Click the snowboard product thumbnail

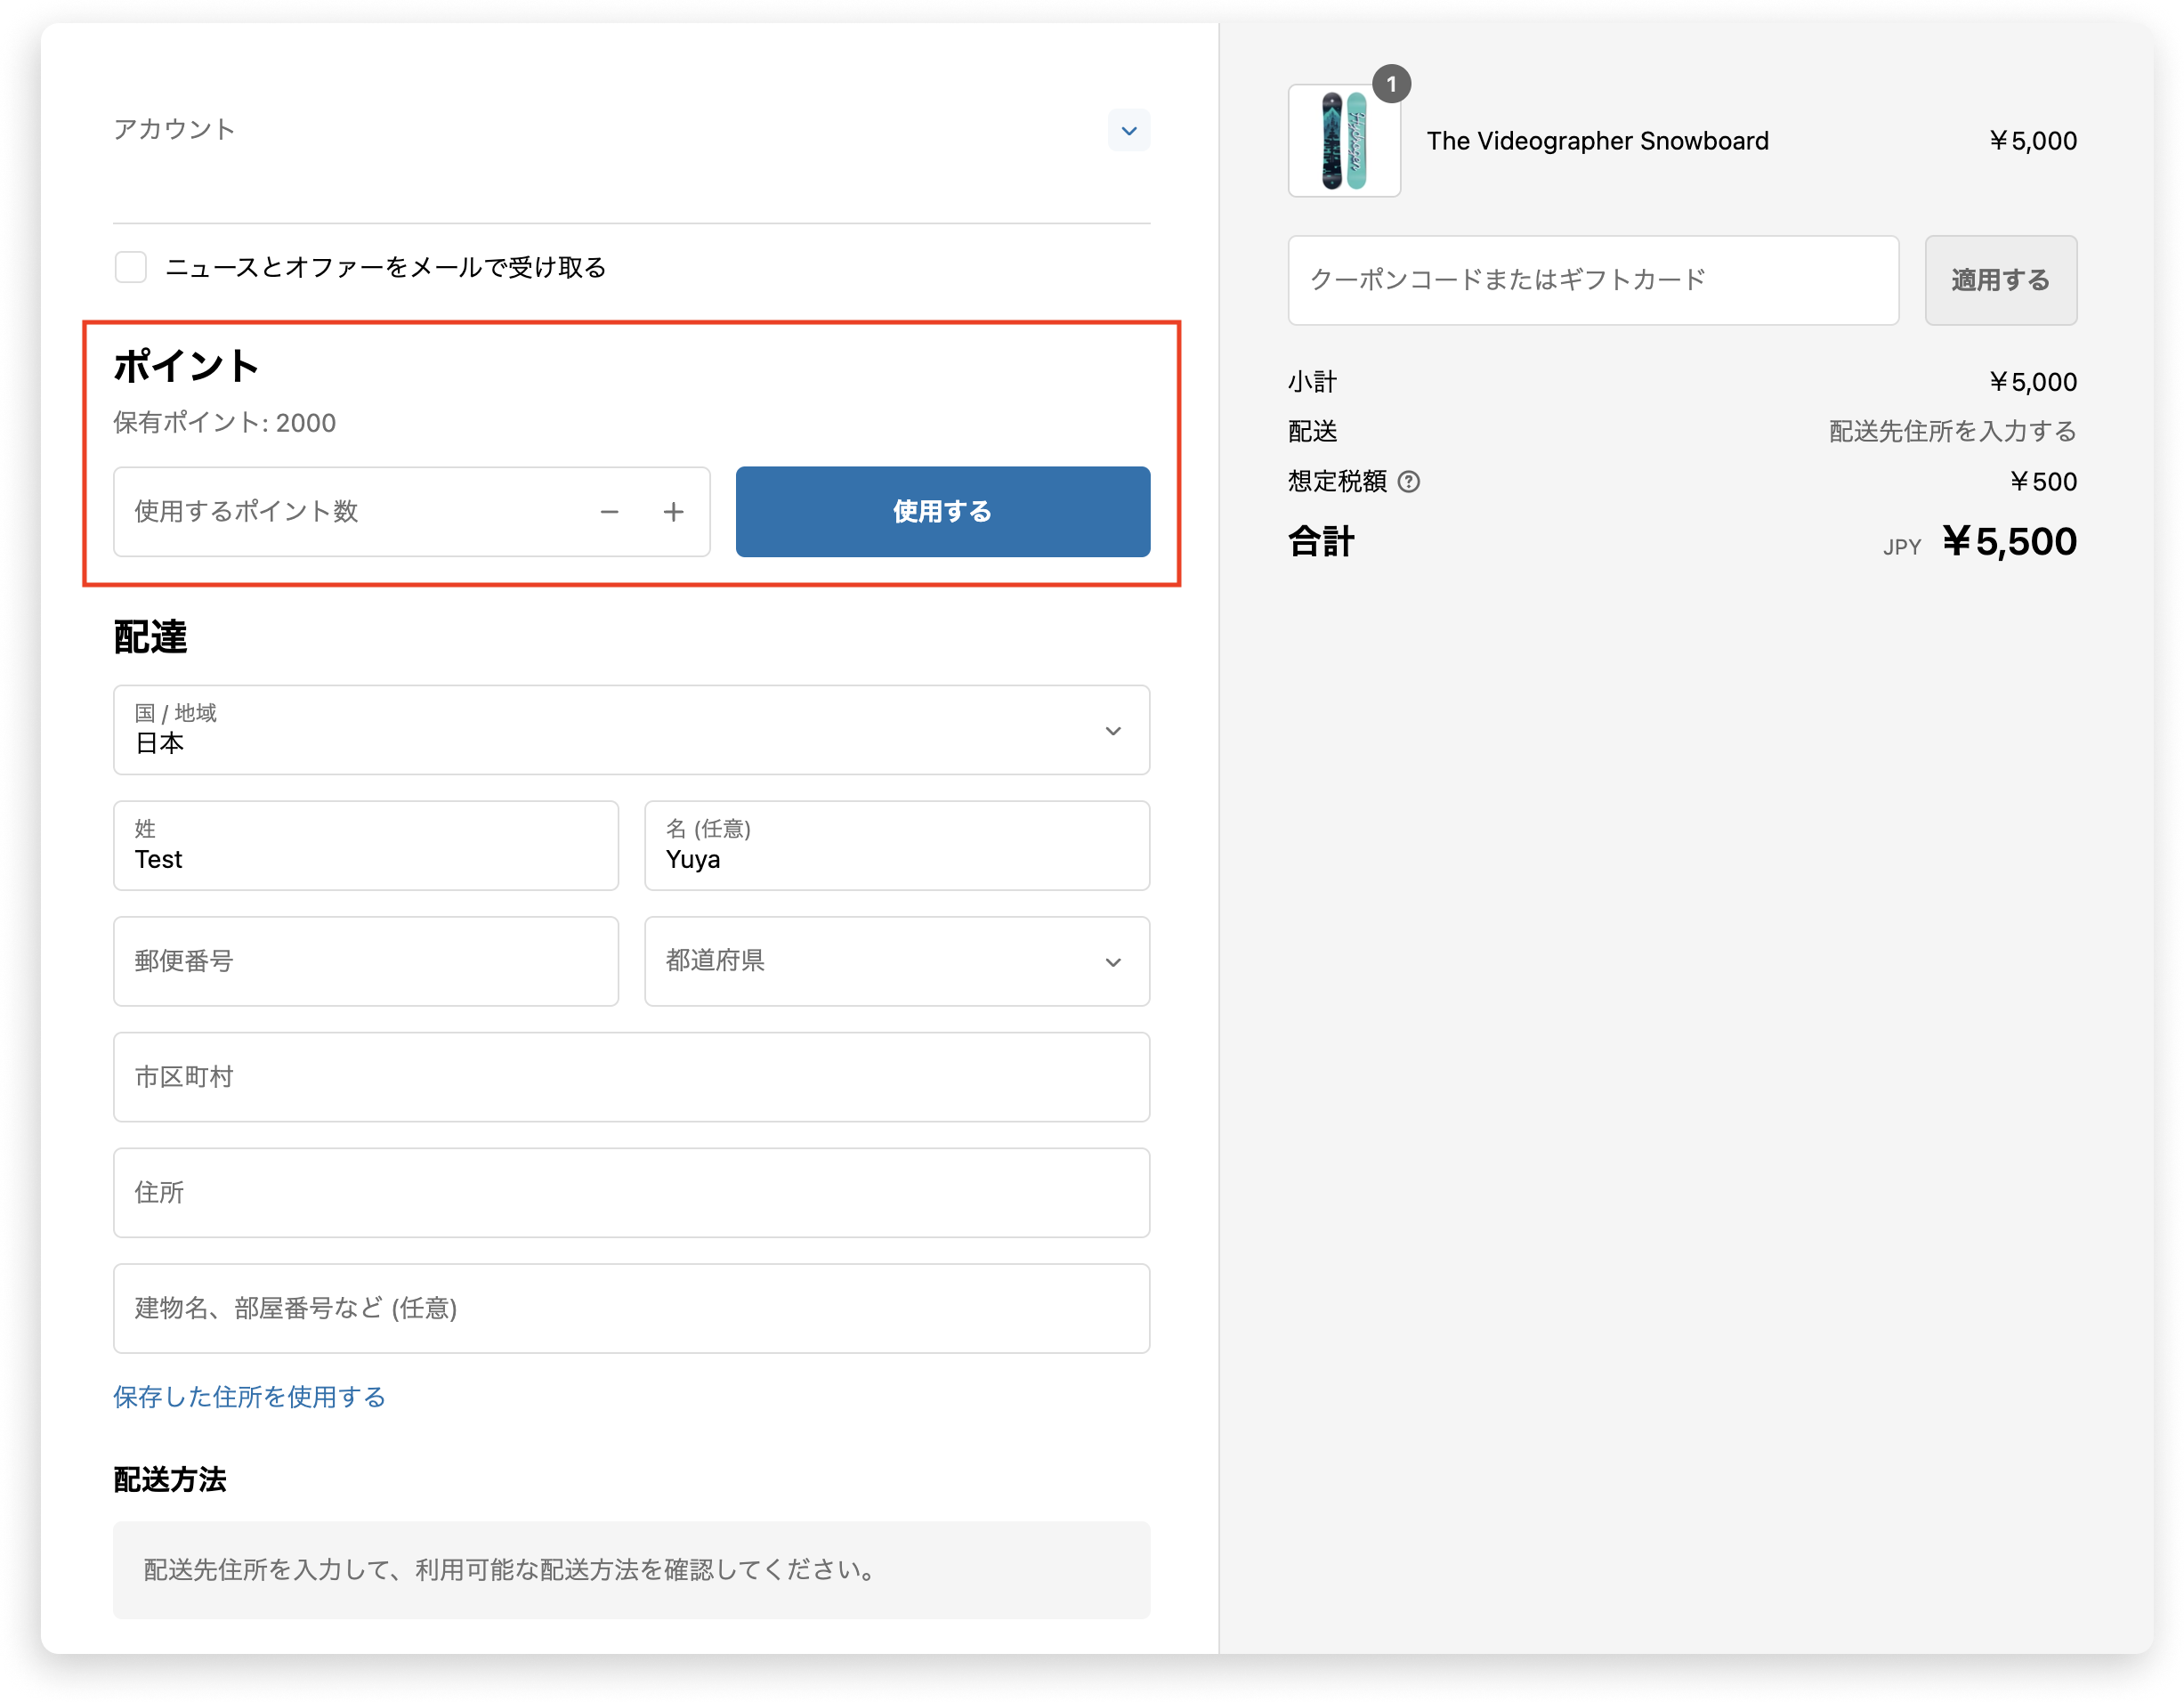coord(1343,142)
